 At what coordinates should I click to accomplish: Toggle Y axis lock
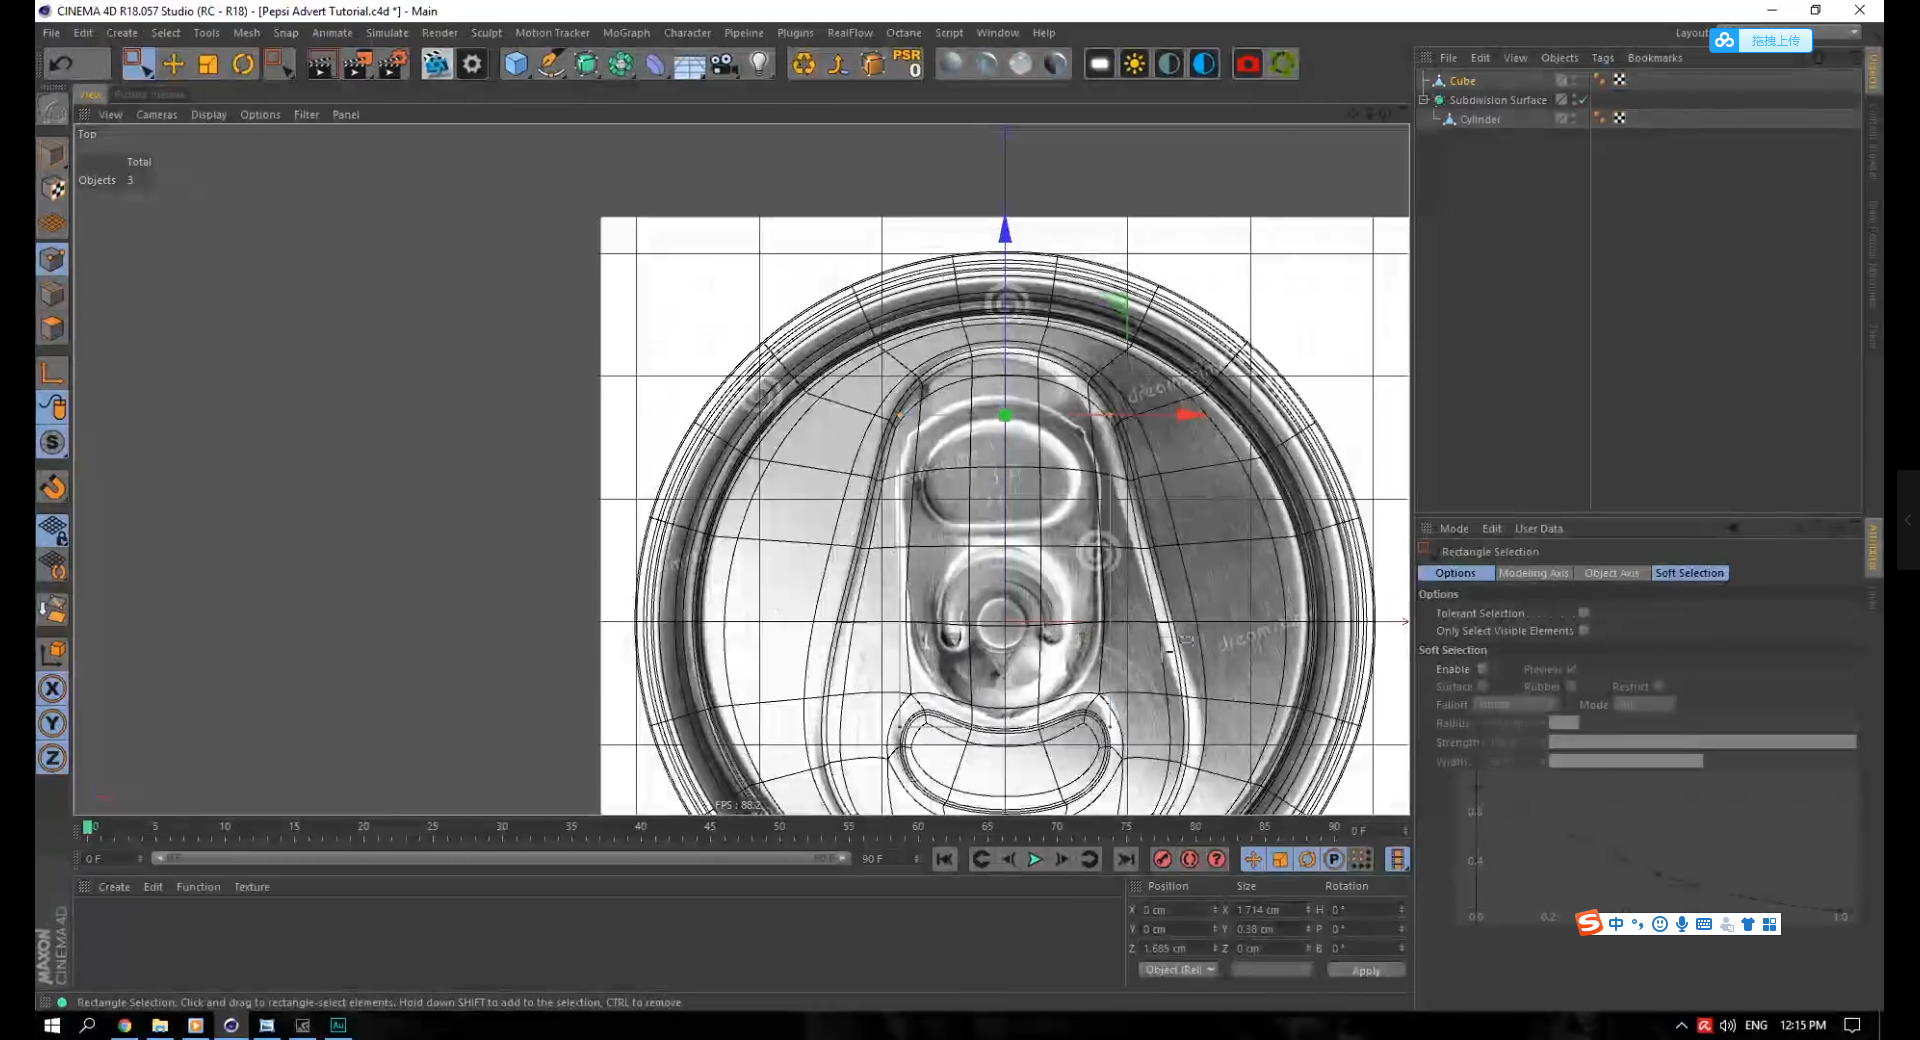(x=53, y=723)
